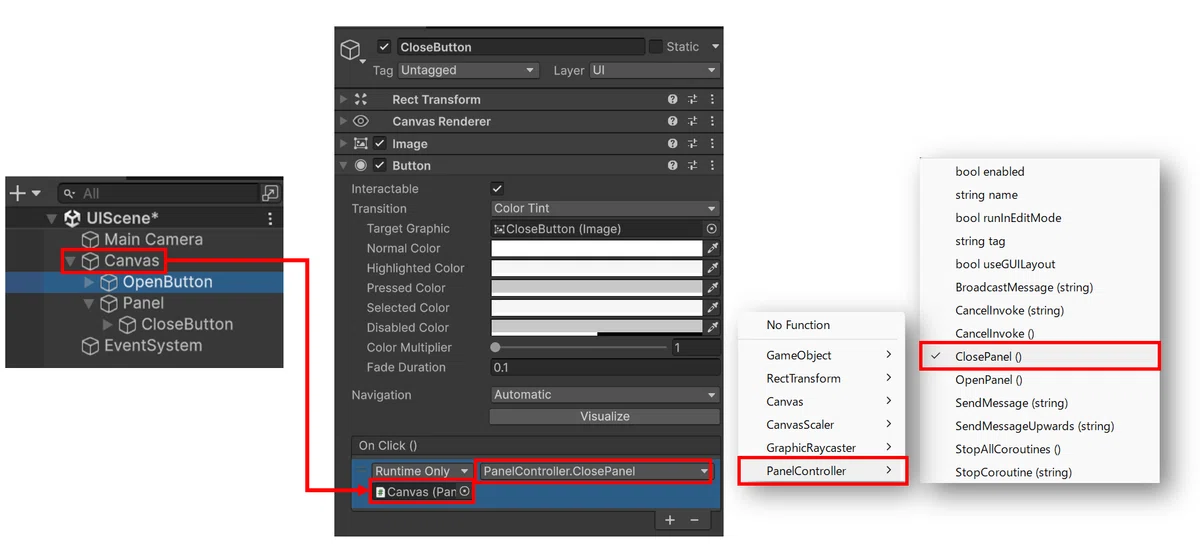Open Navigation dropdown set to Automatic

coord(605,395)
